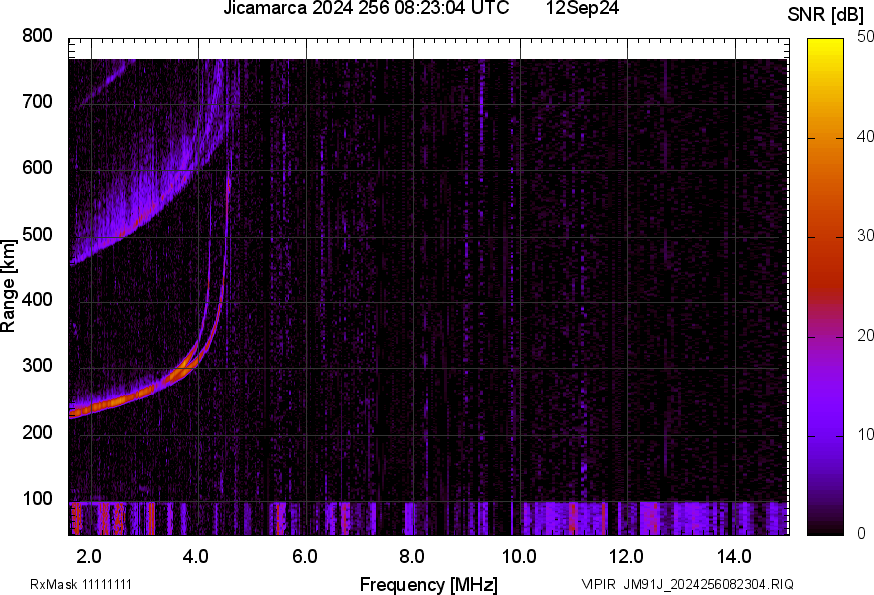Click the RxMask 11111111 text
Viewport: 874px width, 595px height.
pyautogui.click(x=81, y=584)
